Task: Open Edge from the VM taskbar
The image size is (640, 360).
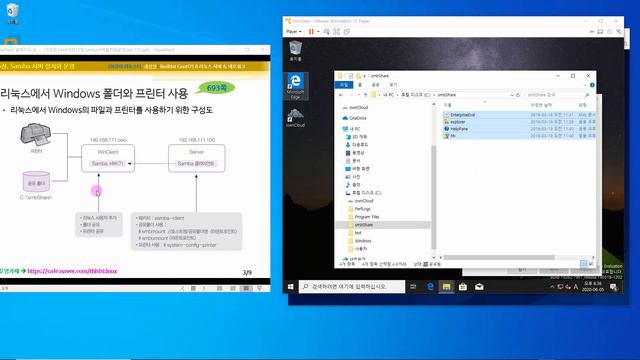Action: pos(430,287)
